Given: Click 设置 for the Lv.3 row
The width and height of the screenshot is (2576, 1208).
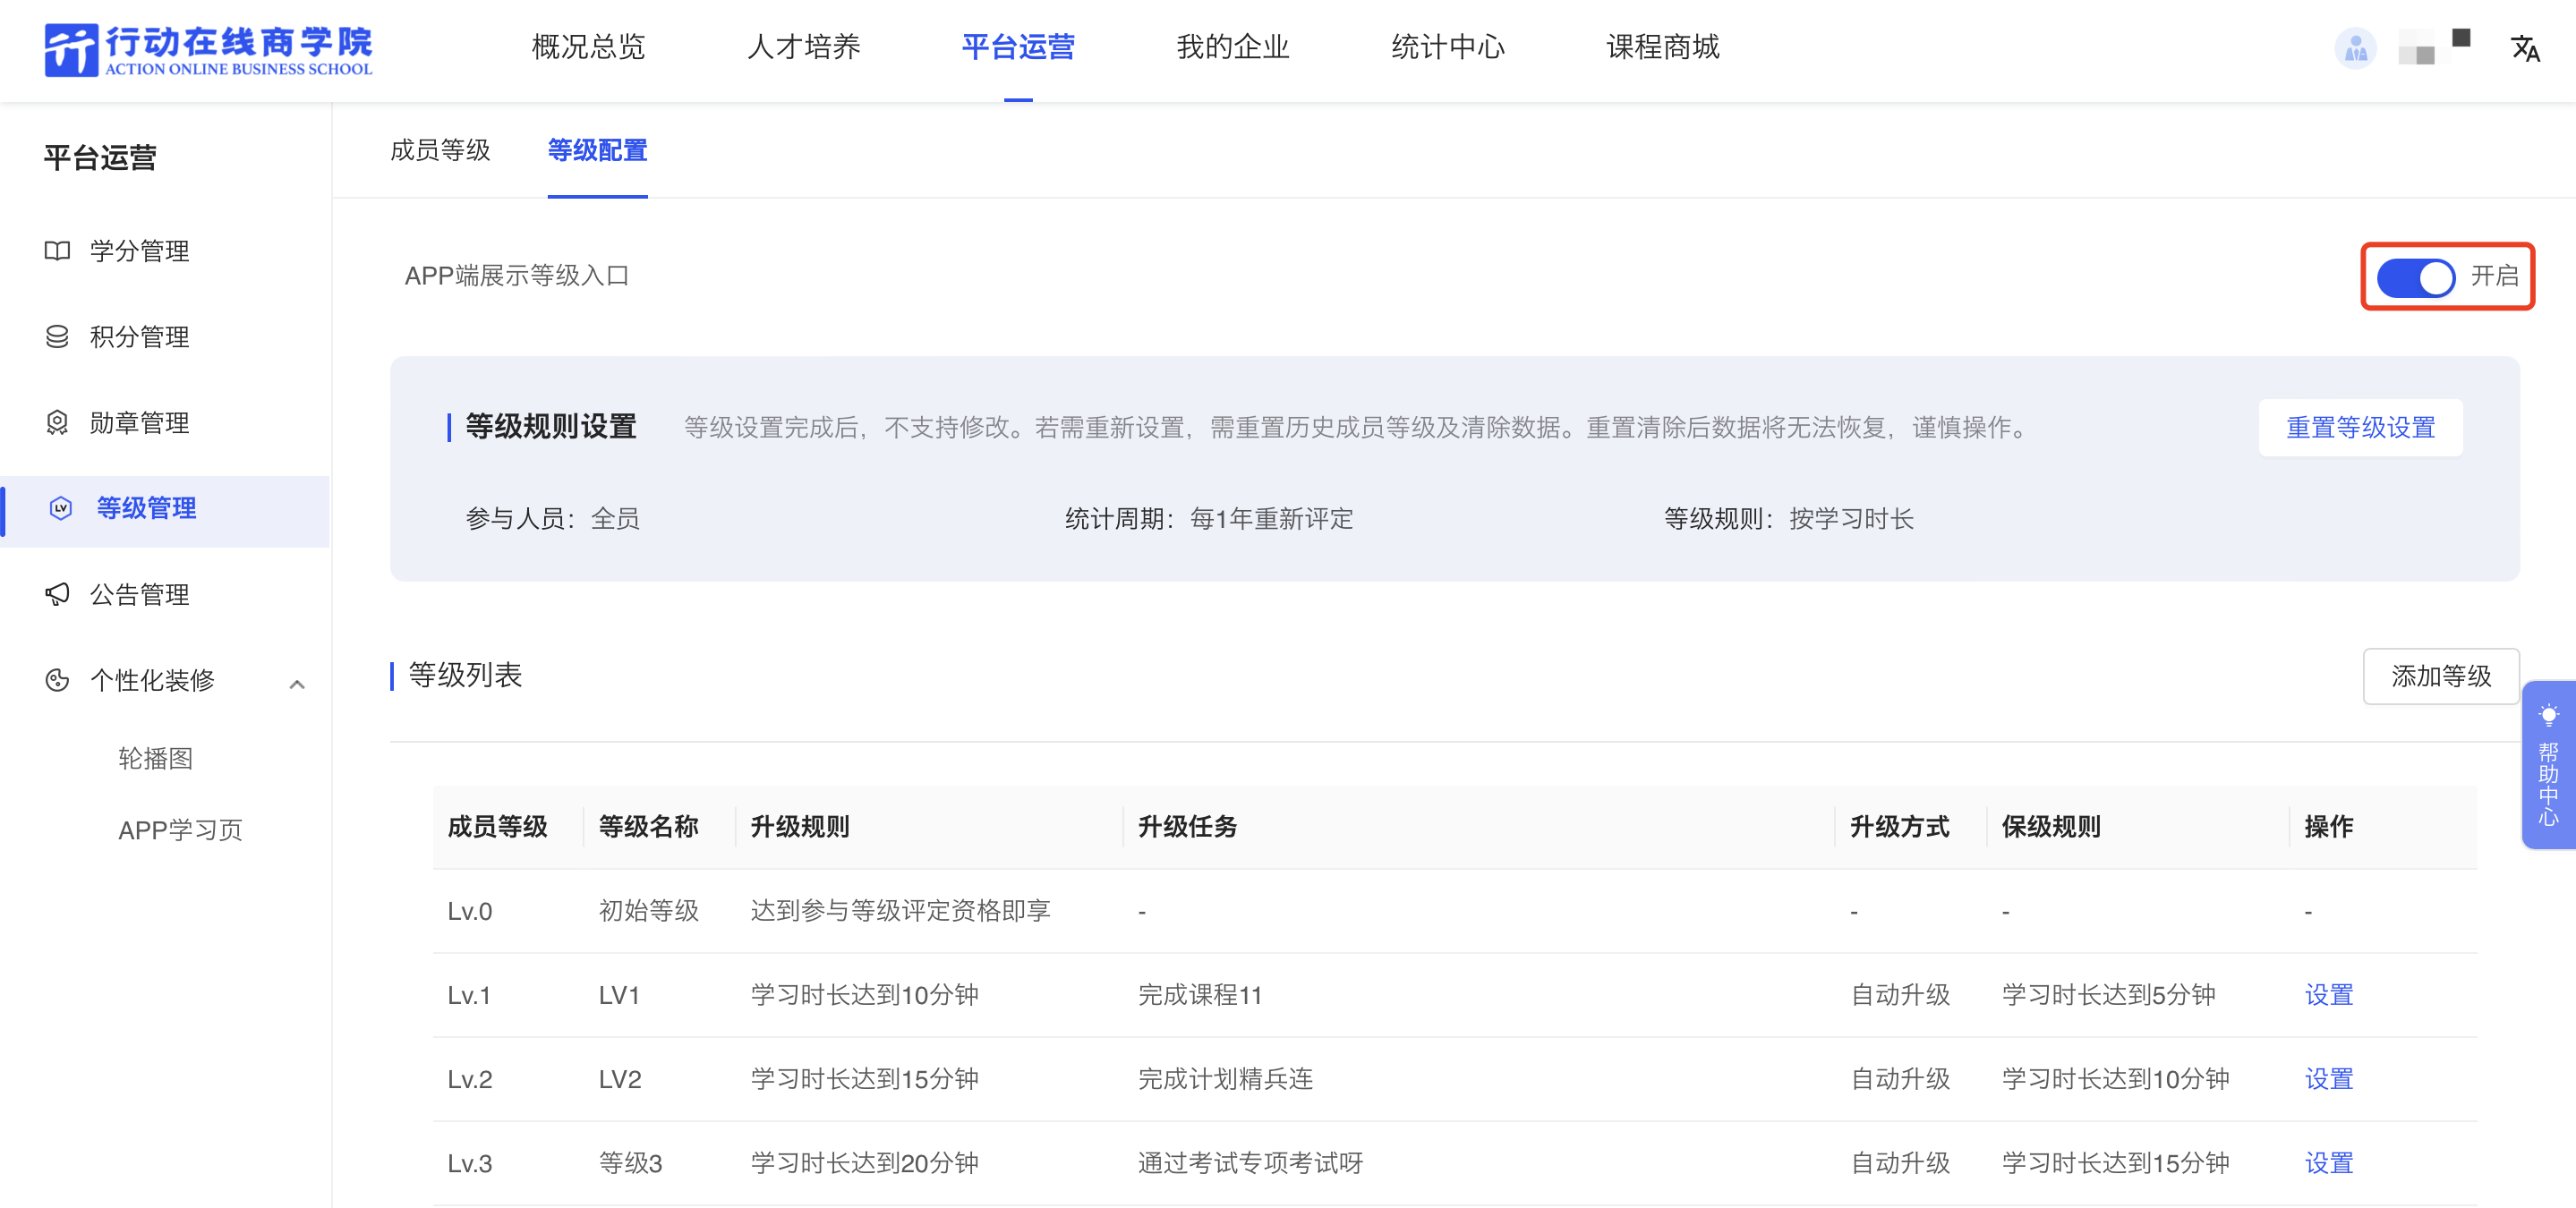Looking at the screenshot, I should [x=2328, y=1163].
